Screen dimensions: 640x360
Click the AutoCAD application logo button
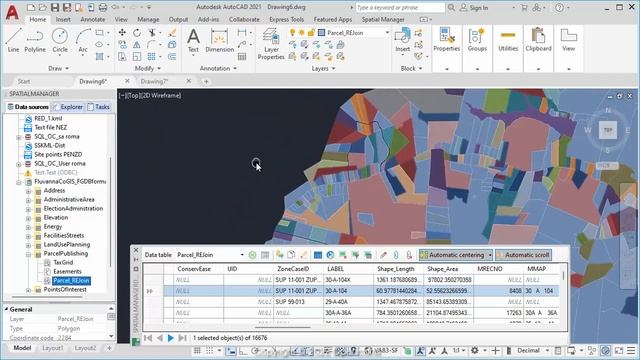click(12, 12)
